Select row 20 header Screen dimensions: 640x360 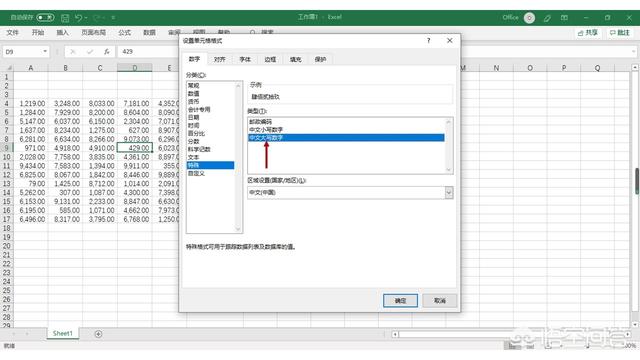click(x=7, y=246)
